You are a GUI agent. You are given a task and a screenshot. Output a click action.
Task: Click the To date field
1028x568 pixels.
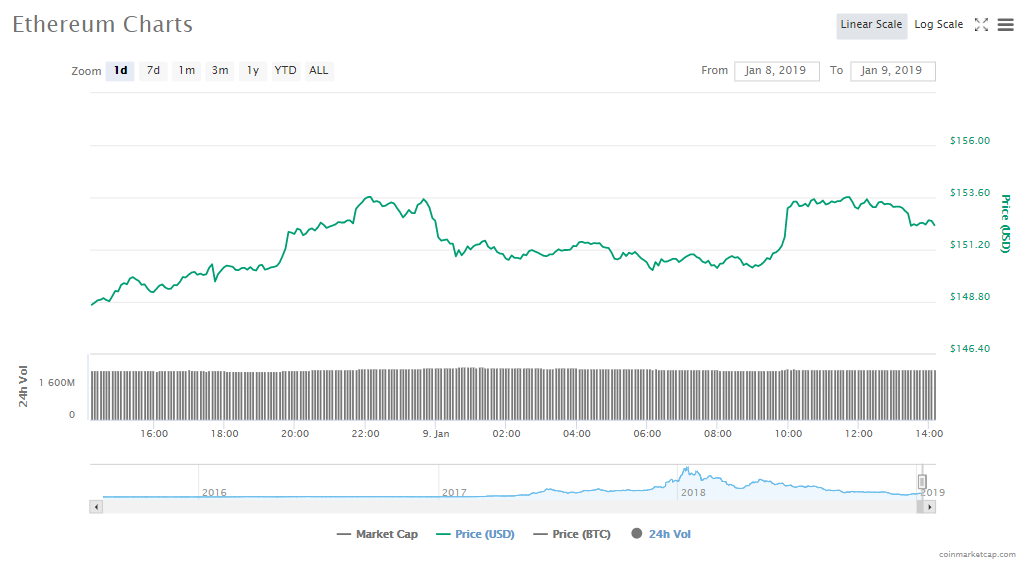pyautogui.click(x=892, y=71)
